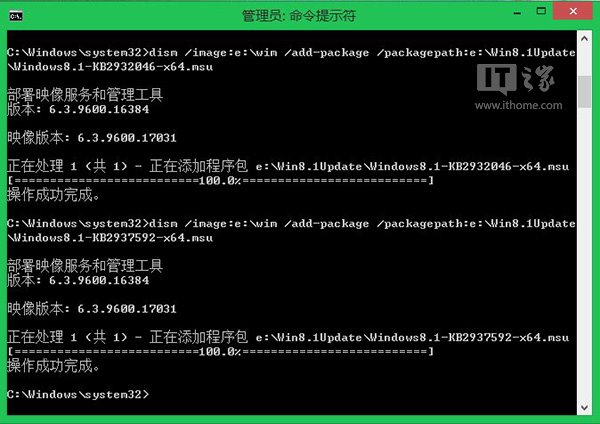Viewport: 600px width, 424px height.
Task: Open the Command Prompt system menu icon
Action: [x=16, y=16]
